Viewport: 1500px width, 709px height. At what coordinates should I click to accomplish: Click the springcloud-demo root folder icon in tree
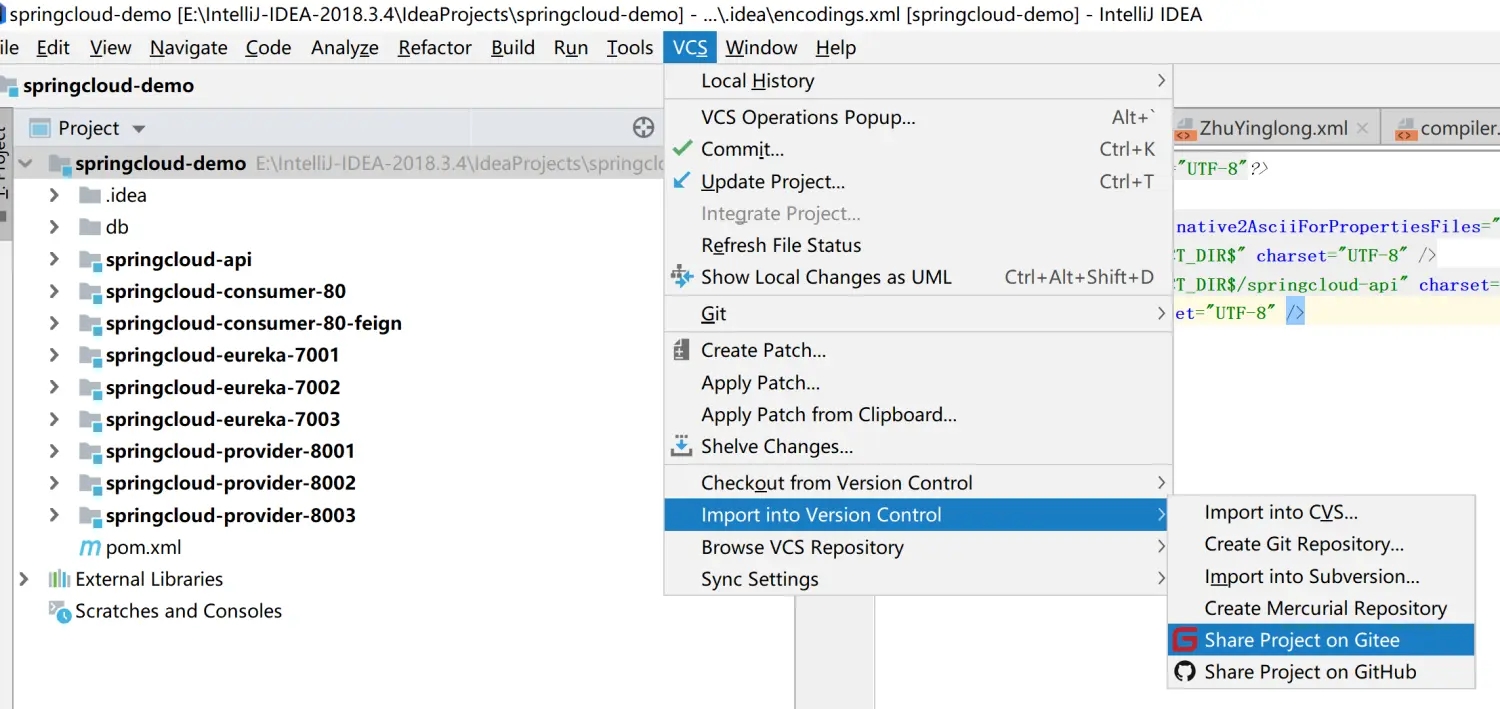(59, 163)
